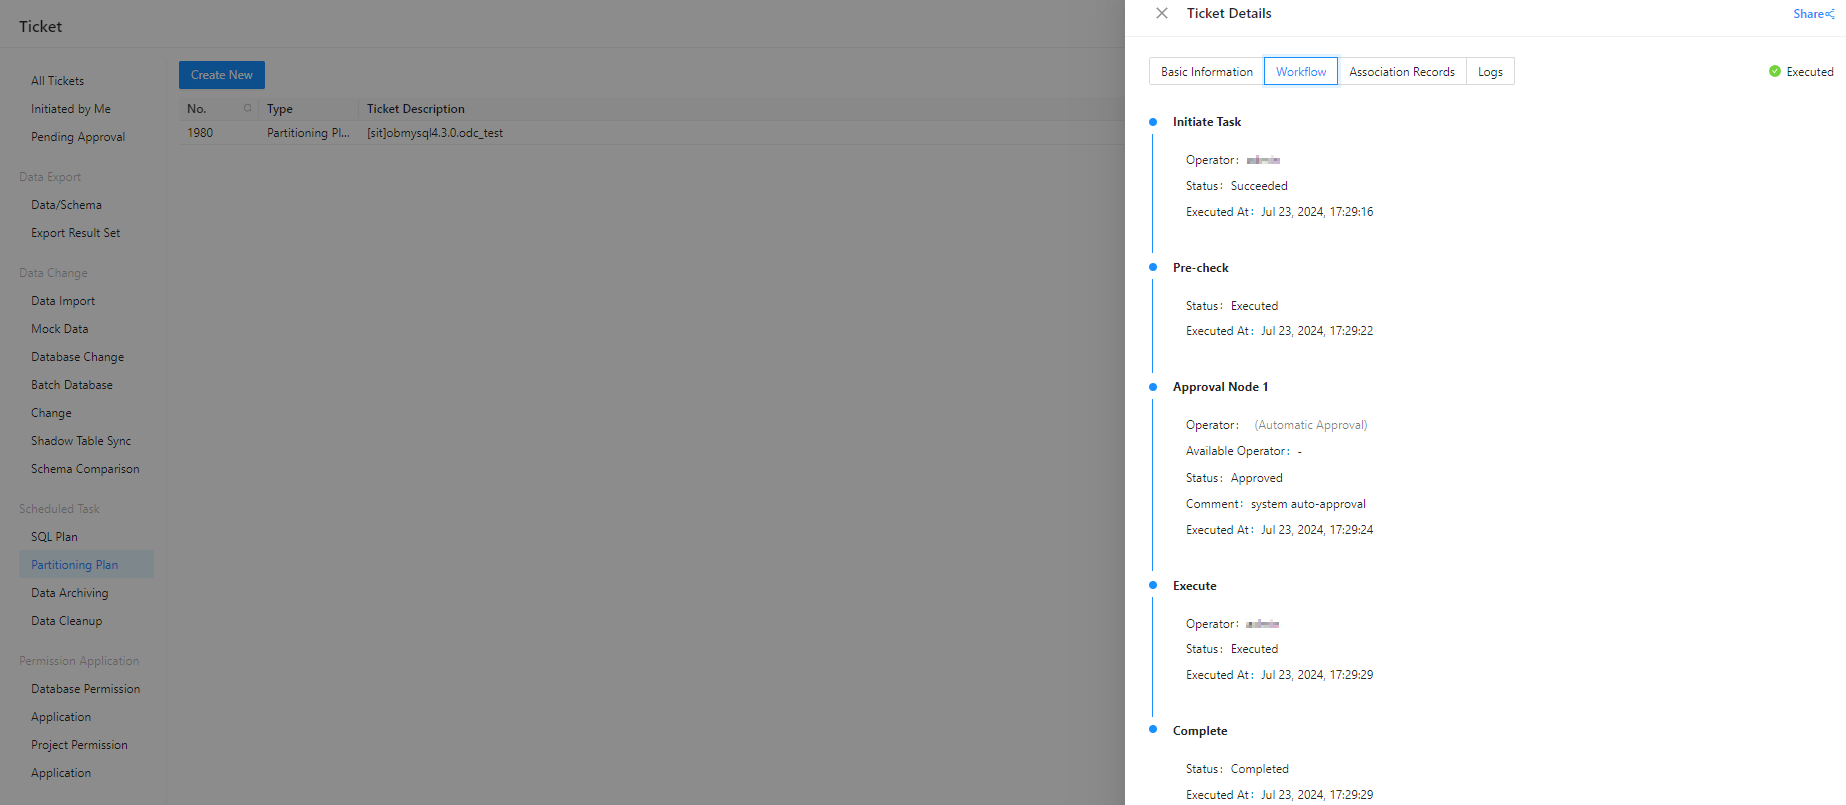The width and height of the screenshot is (1846, 805).
Task: Open Schema Comparison from sidebar
Action: click(x=85, y=469)
